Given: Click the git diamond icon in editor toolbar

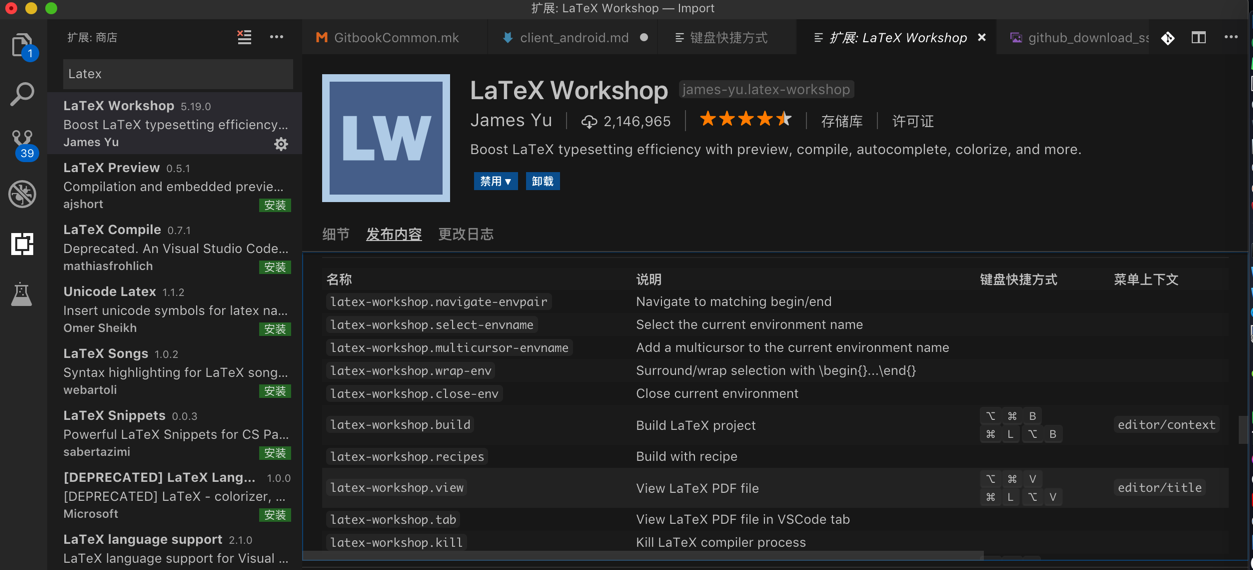Looking at the screenshot, I should [1168, 38].
